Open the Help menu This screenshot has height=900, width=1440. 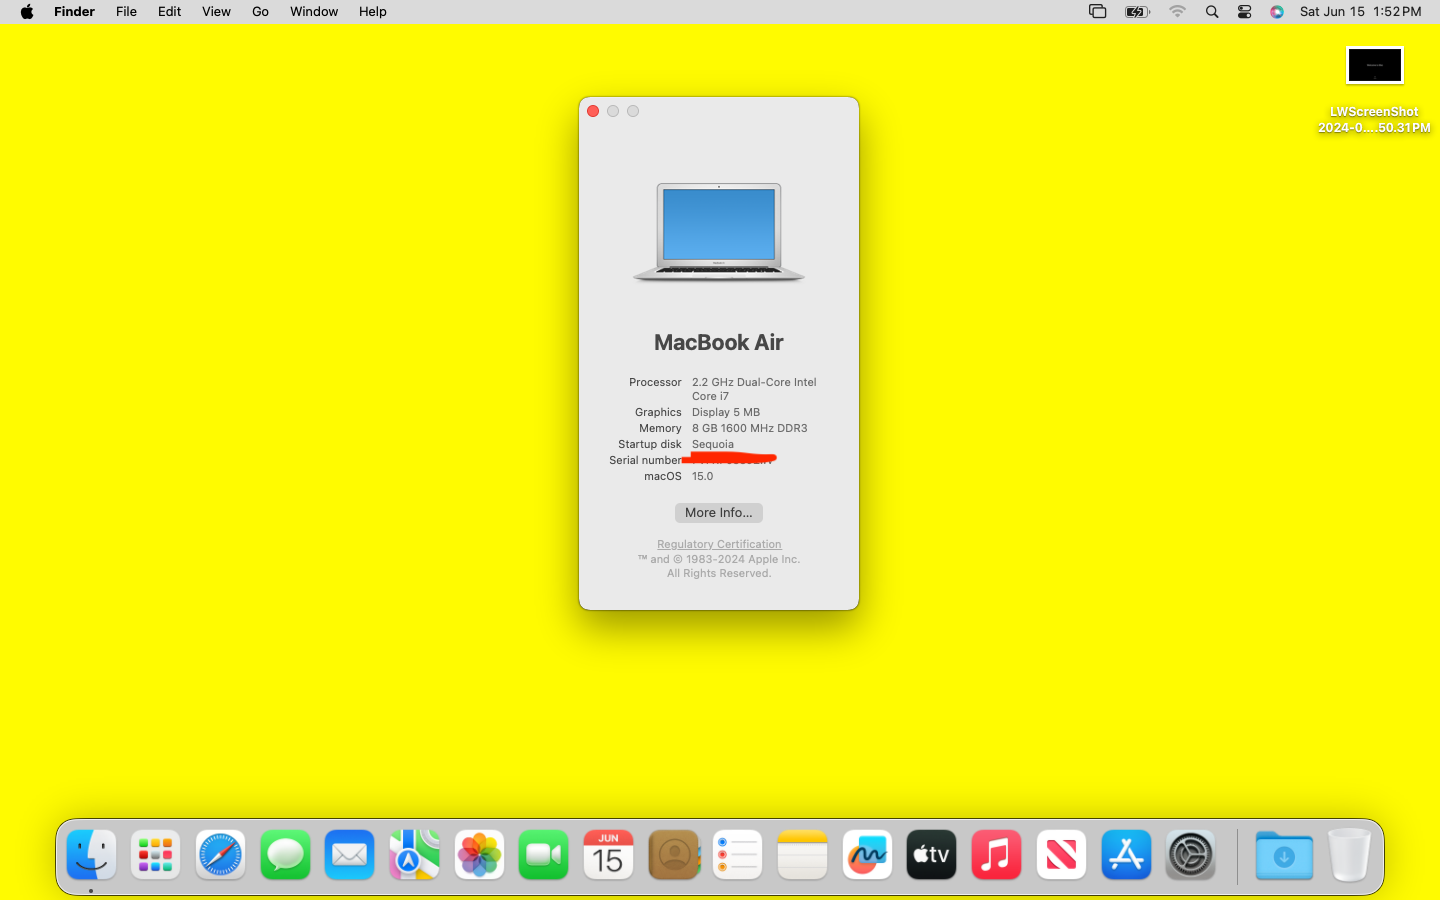click(x=373, y=12)
